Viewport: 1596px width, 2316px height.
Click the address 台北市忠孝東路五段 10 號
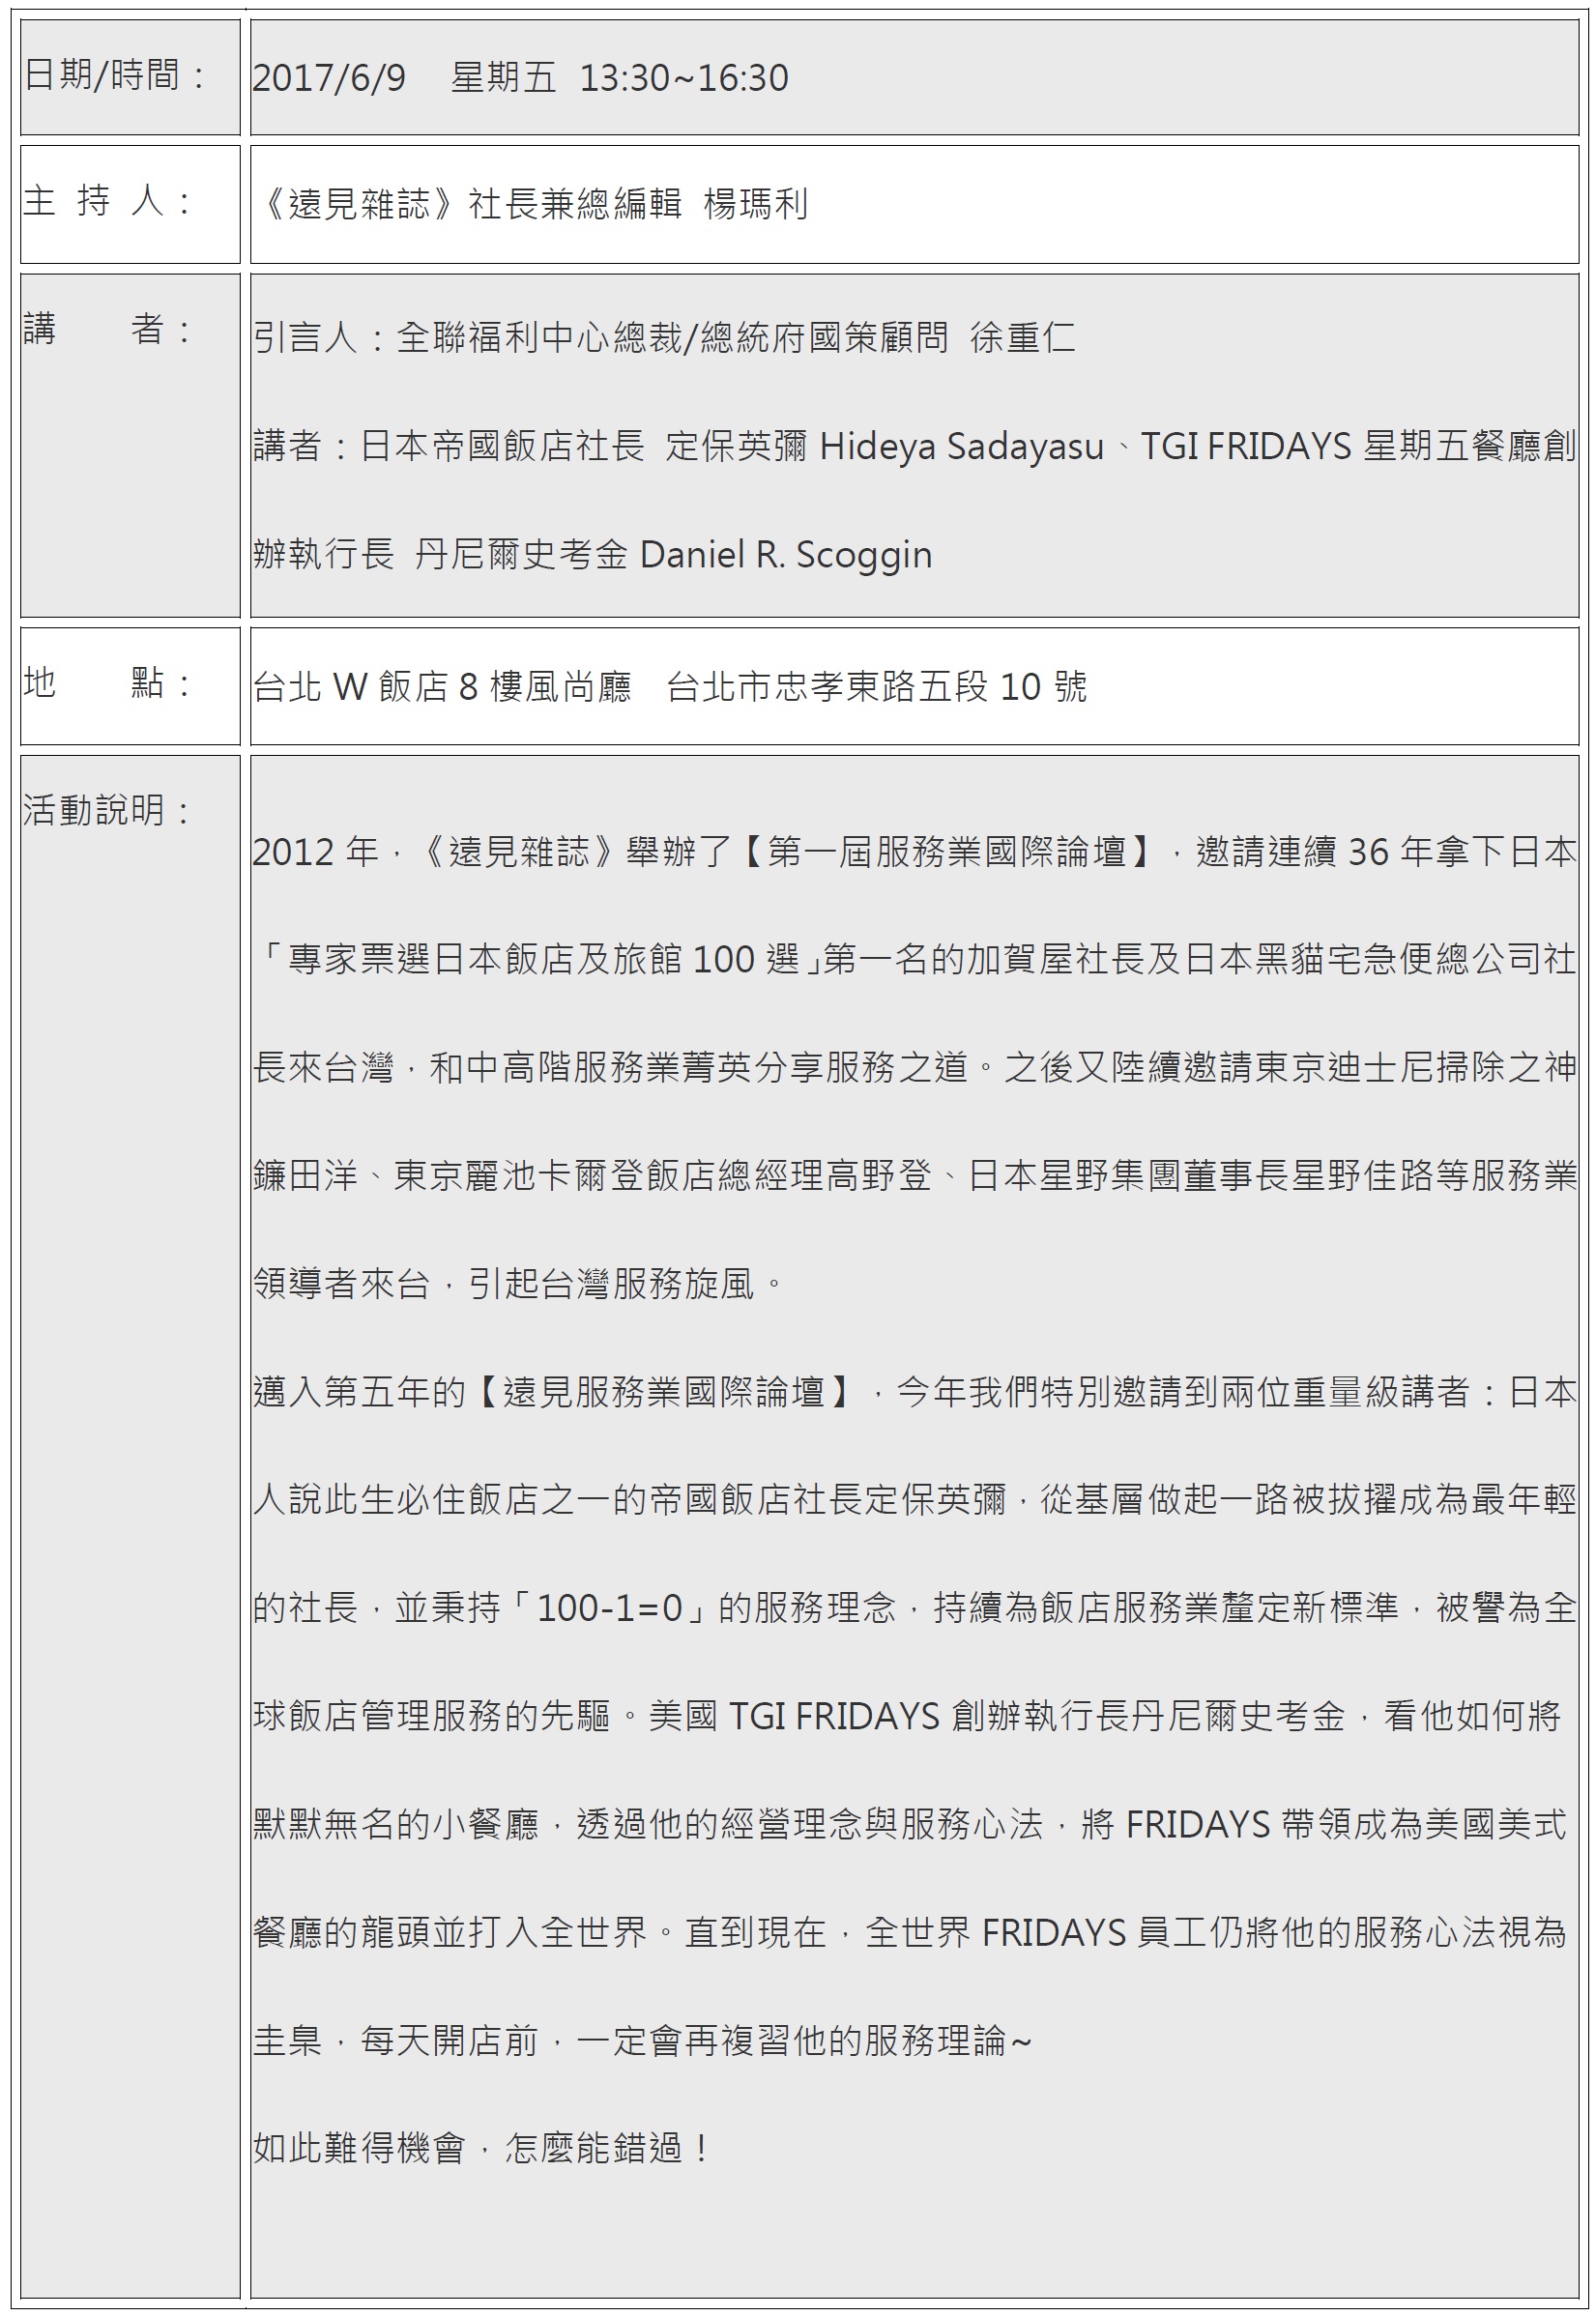pos(876,687)
